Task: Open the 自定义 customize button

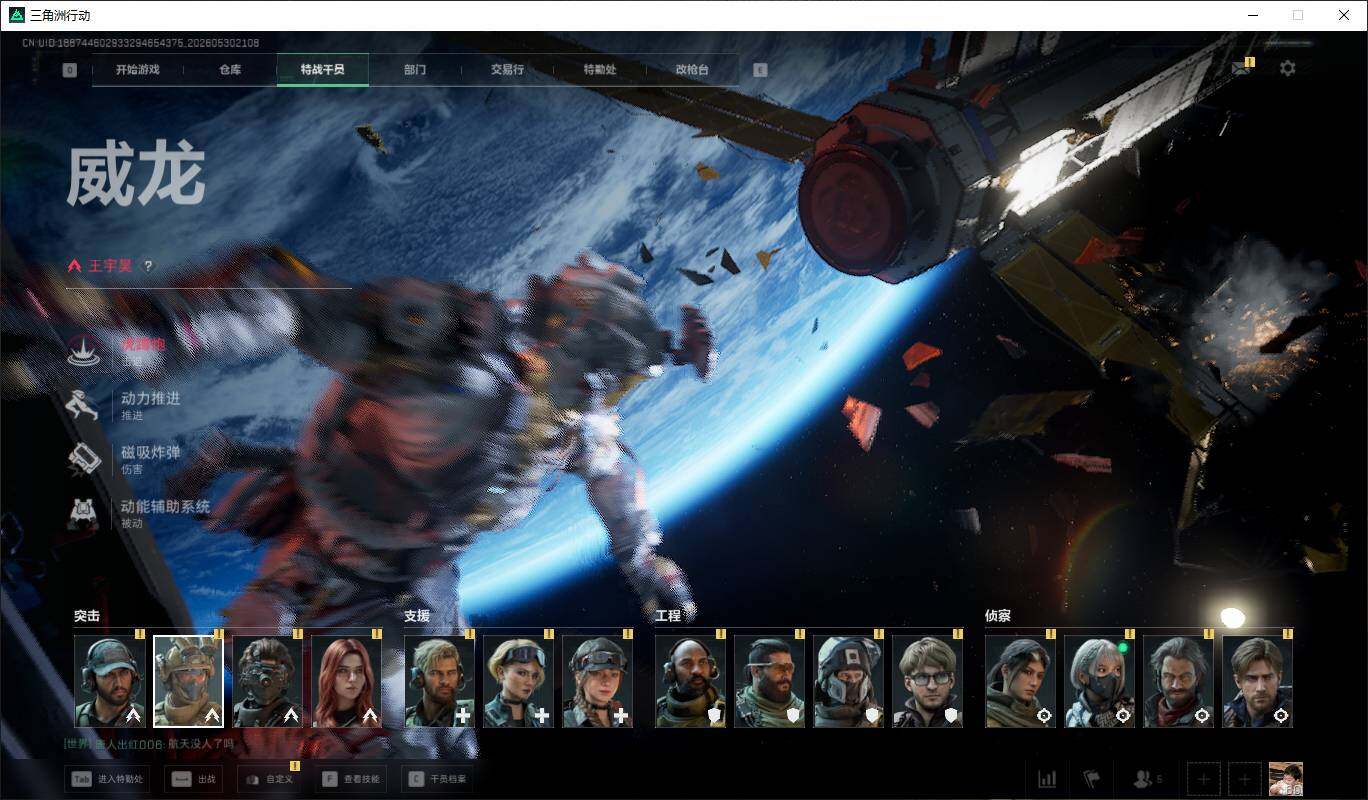Action: click(x=269, y=779)
